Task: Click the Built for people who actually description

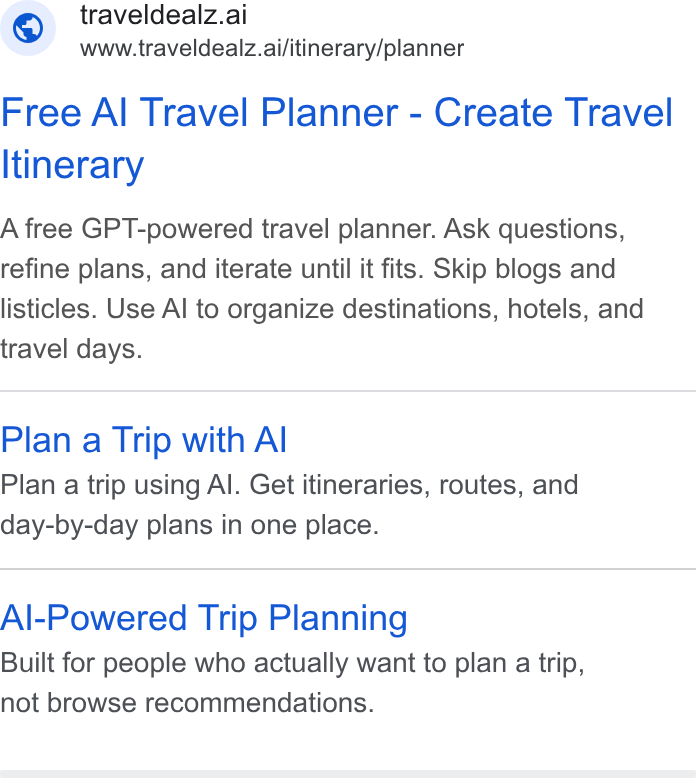Action: (293, 663)
